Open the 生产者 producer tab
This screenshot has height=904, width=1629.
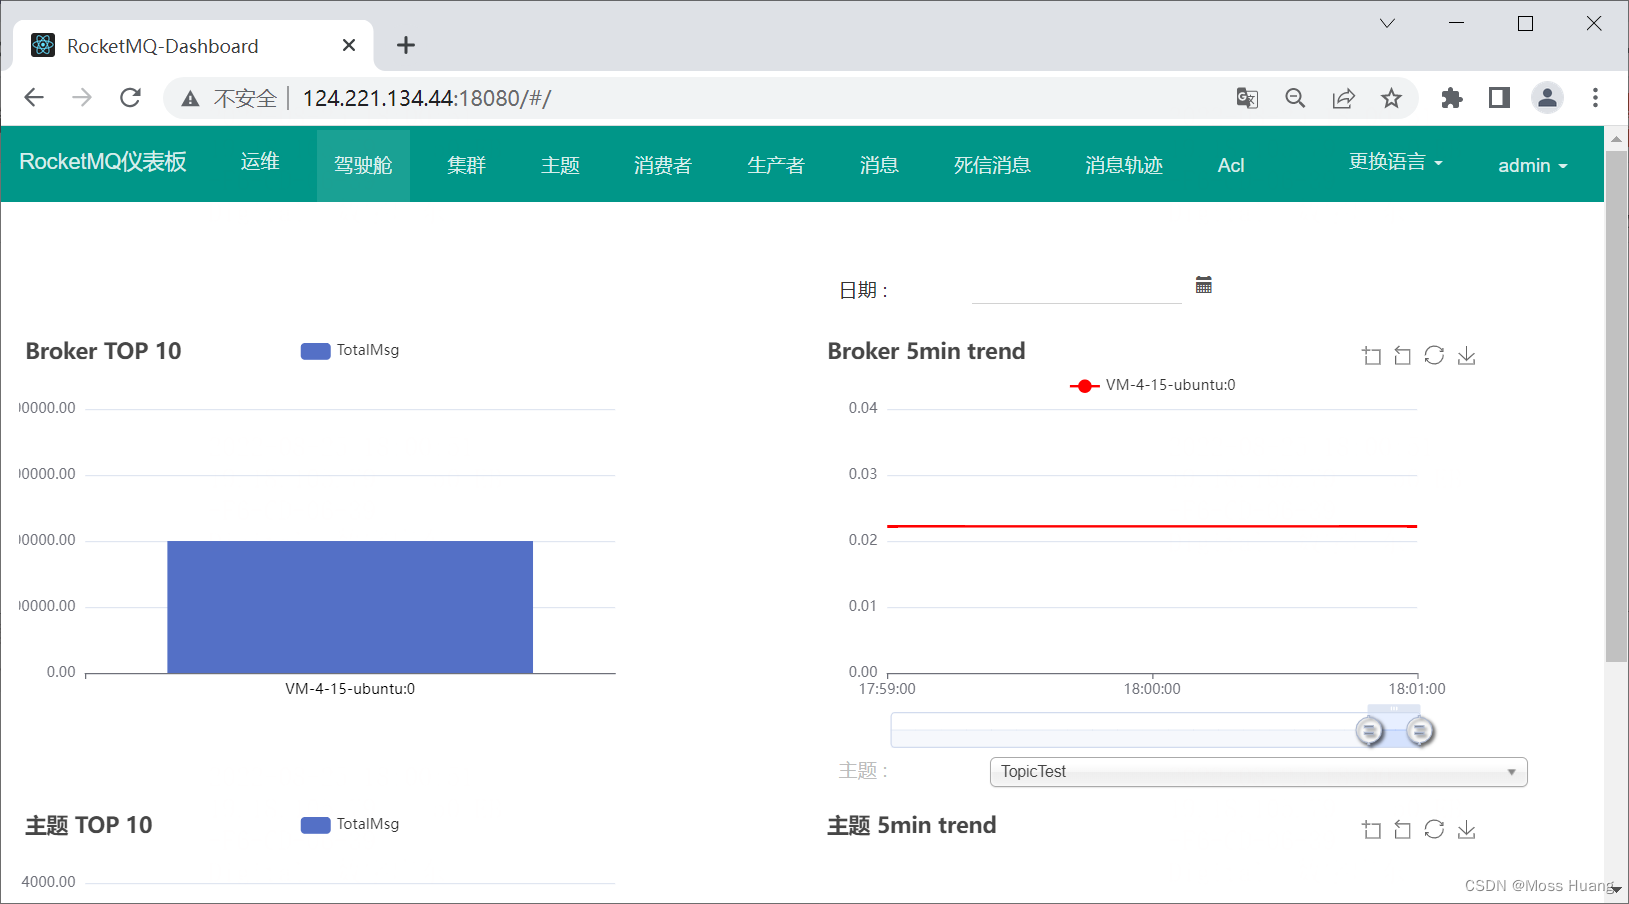[775, 165]
